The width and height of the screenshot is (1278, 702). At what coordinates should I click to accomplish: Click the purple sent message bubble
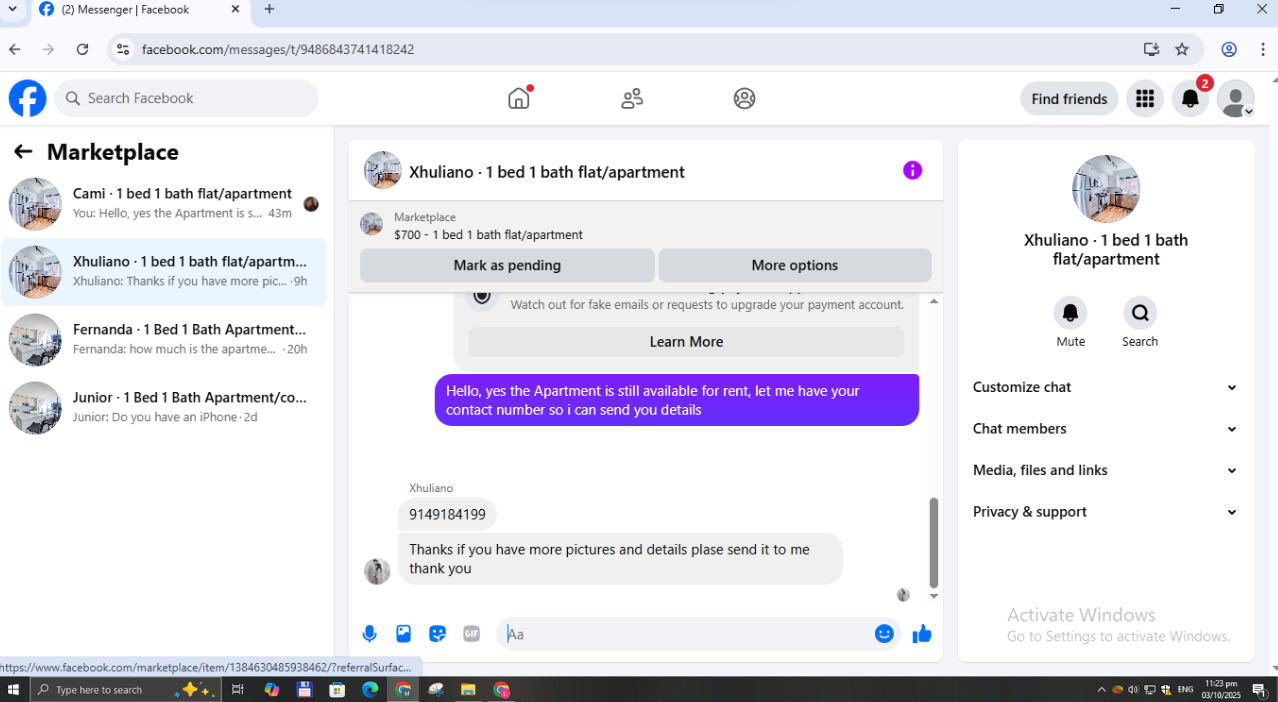(x=677, y=400)
